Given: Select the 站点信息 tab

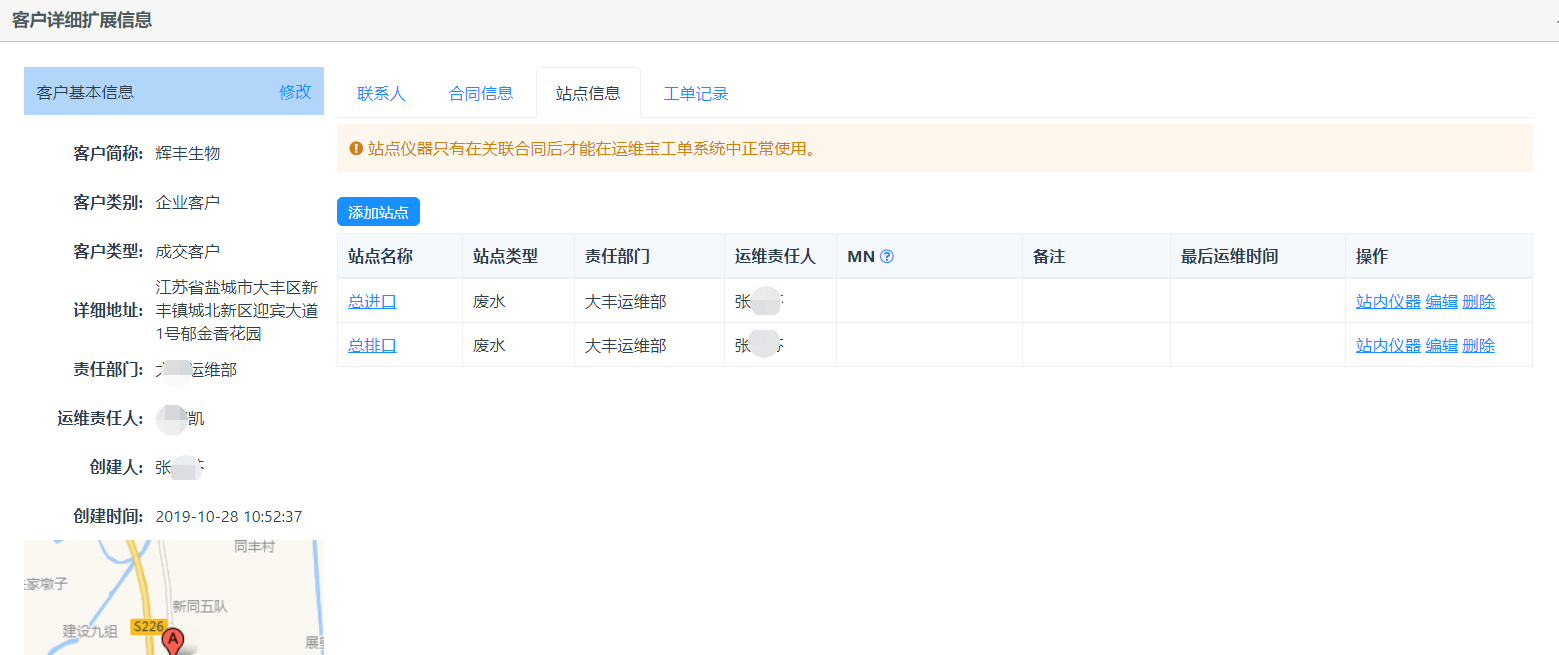Looking at the screenshot, I should tap(588, 94).
